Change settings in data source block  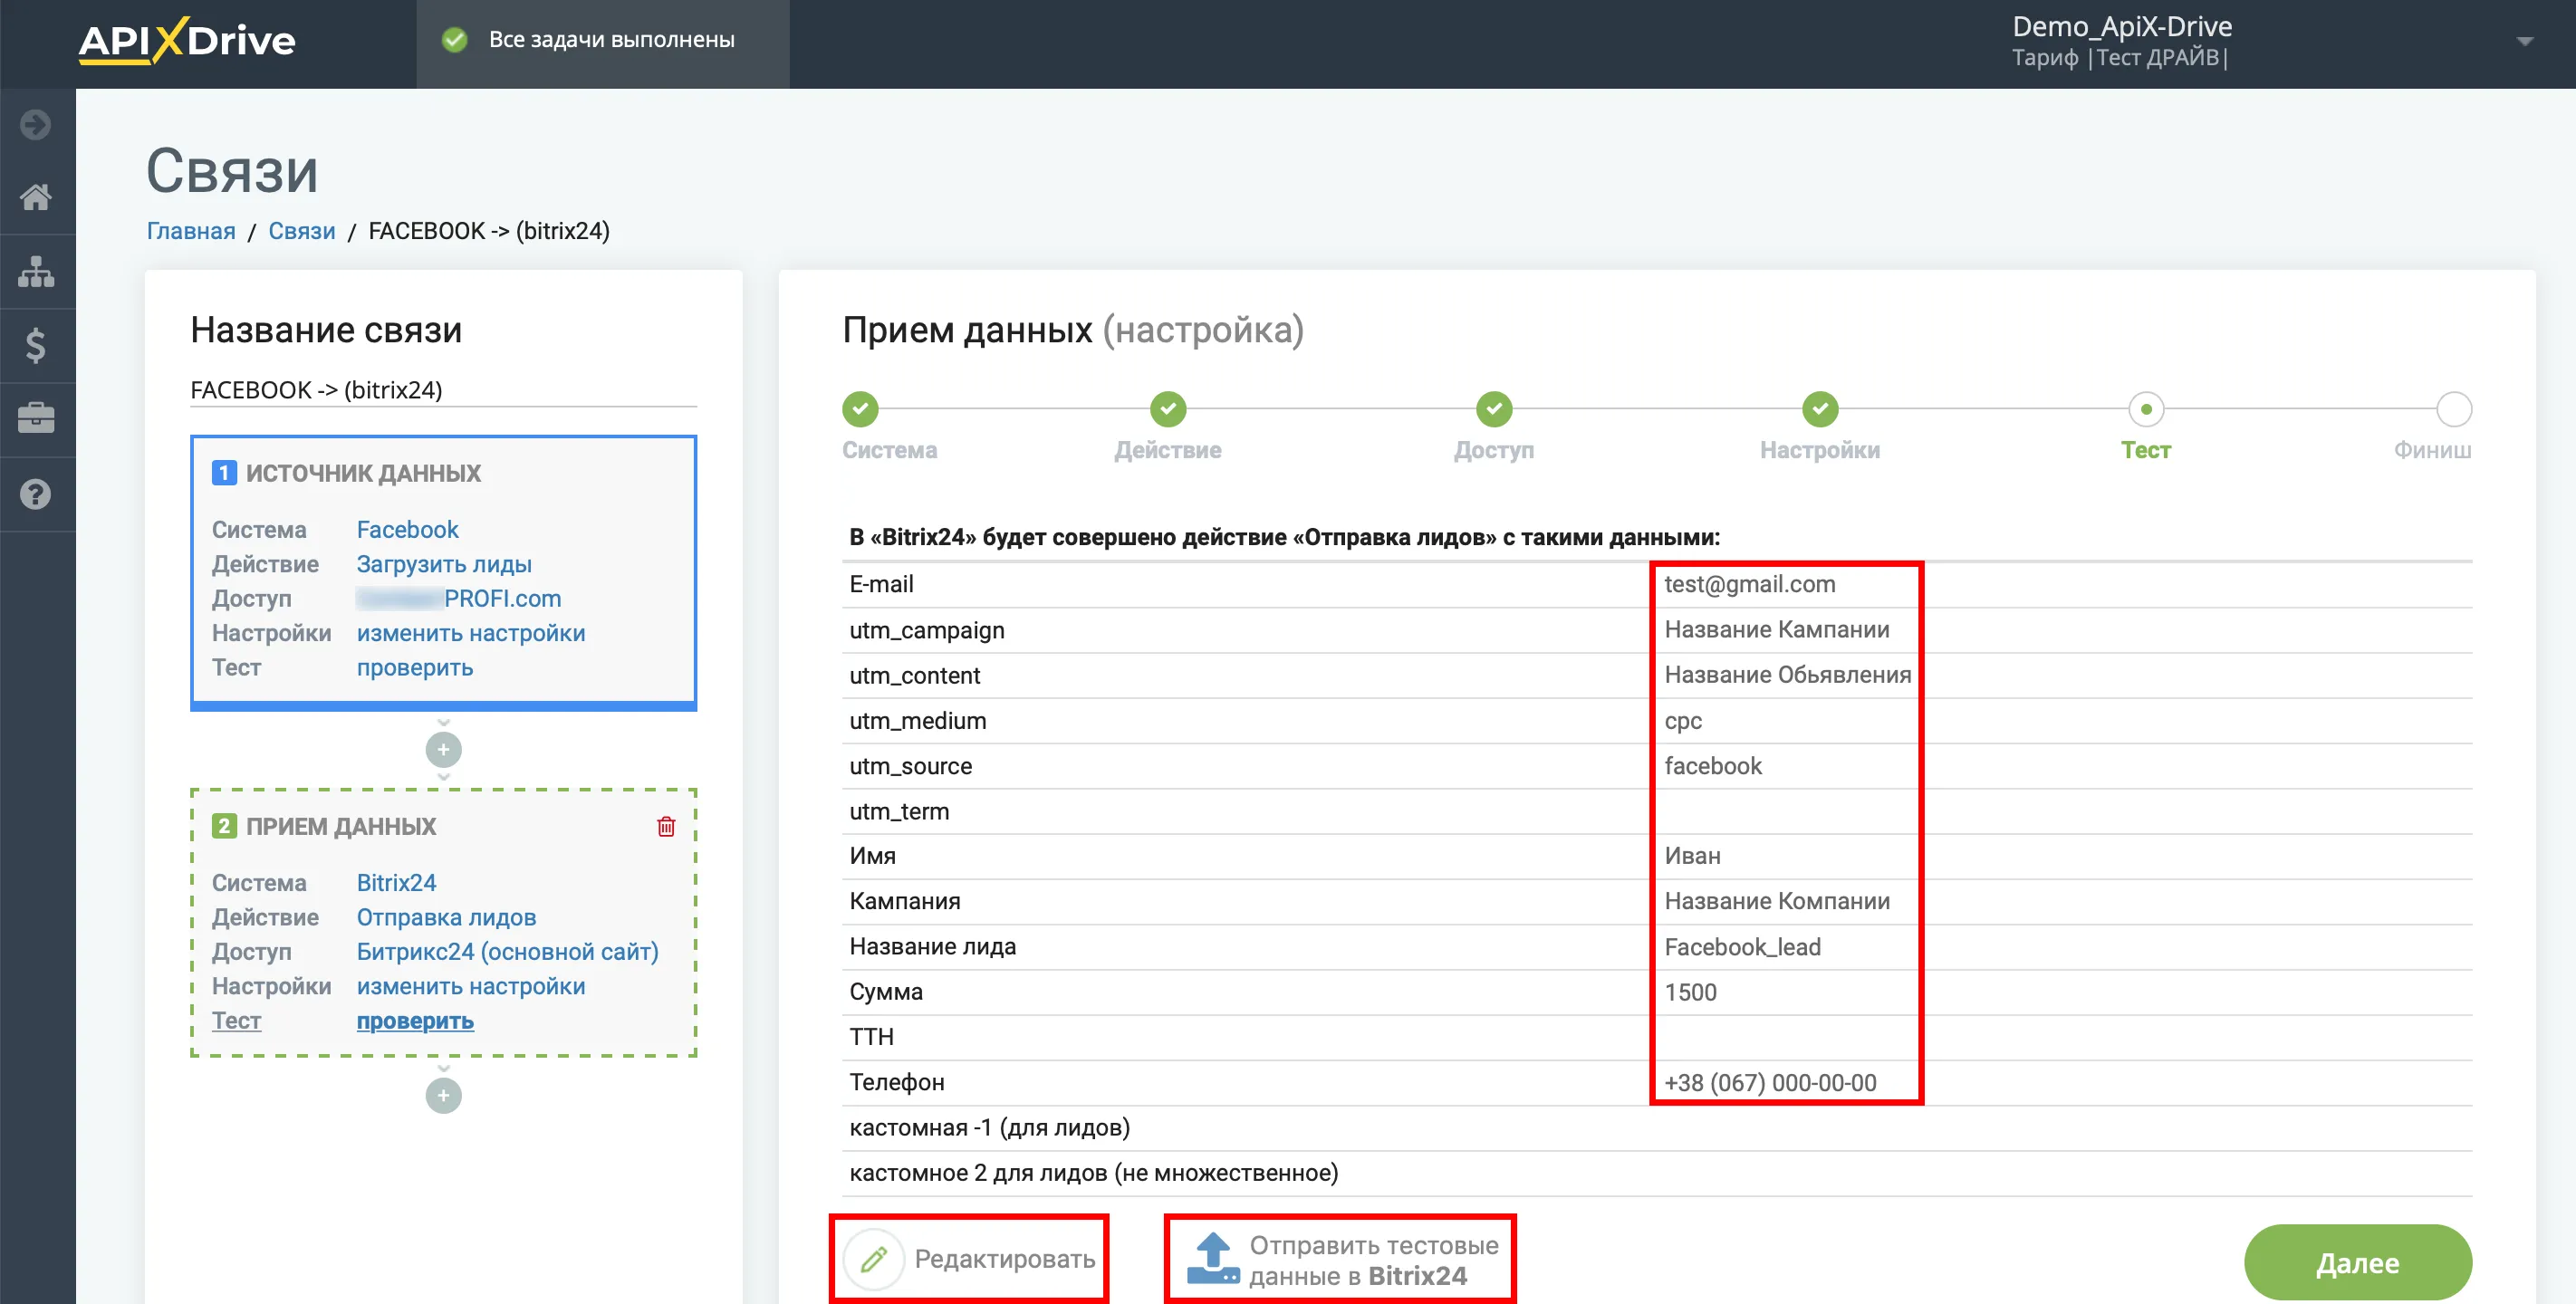click(471, 633)
